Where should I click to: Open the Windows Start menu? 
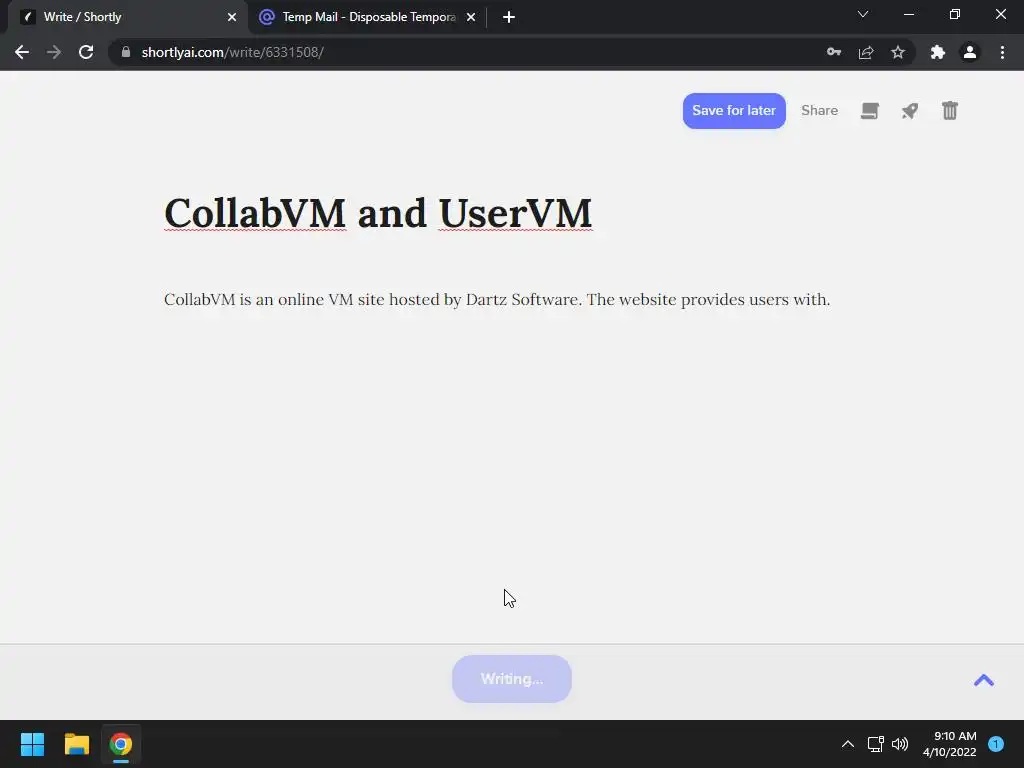pos(32,744)
